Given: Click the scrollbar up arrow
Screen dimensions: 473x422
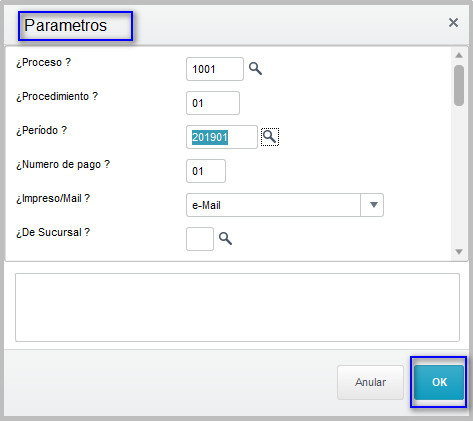Looking at the screenshot, I should pos(459,55).
